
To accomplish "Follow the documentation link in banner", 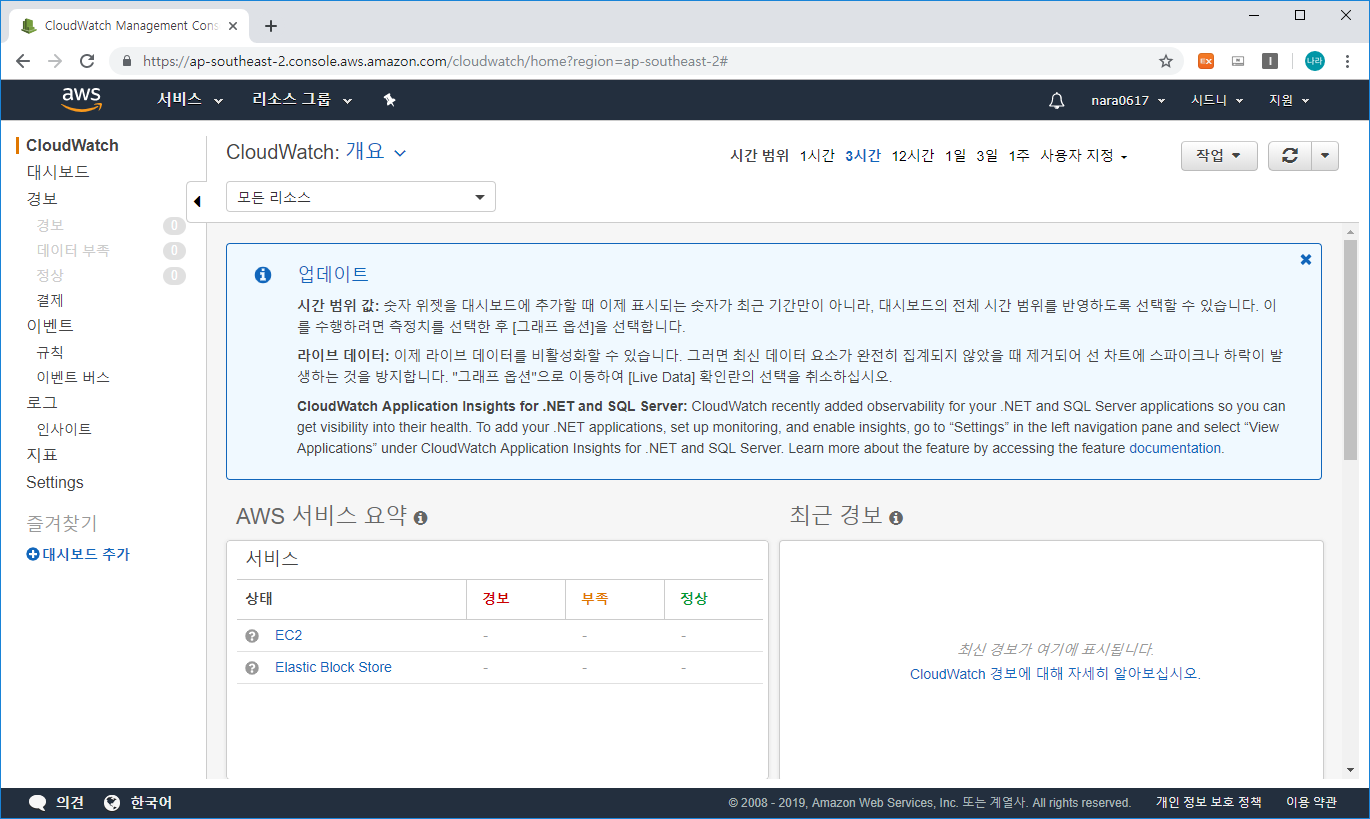I will tap(1175, 448).
